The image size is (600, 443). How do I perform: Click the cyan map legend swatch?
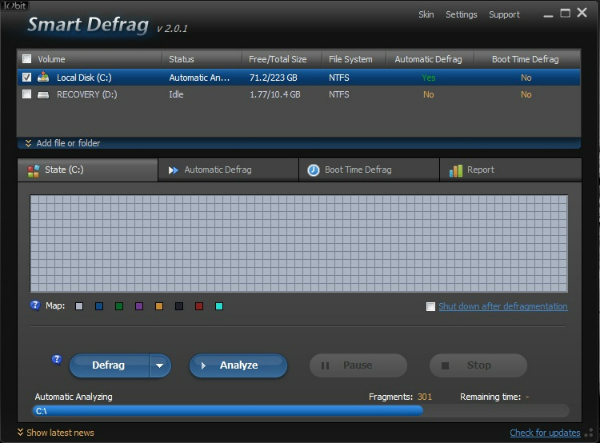[219, 306]
